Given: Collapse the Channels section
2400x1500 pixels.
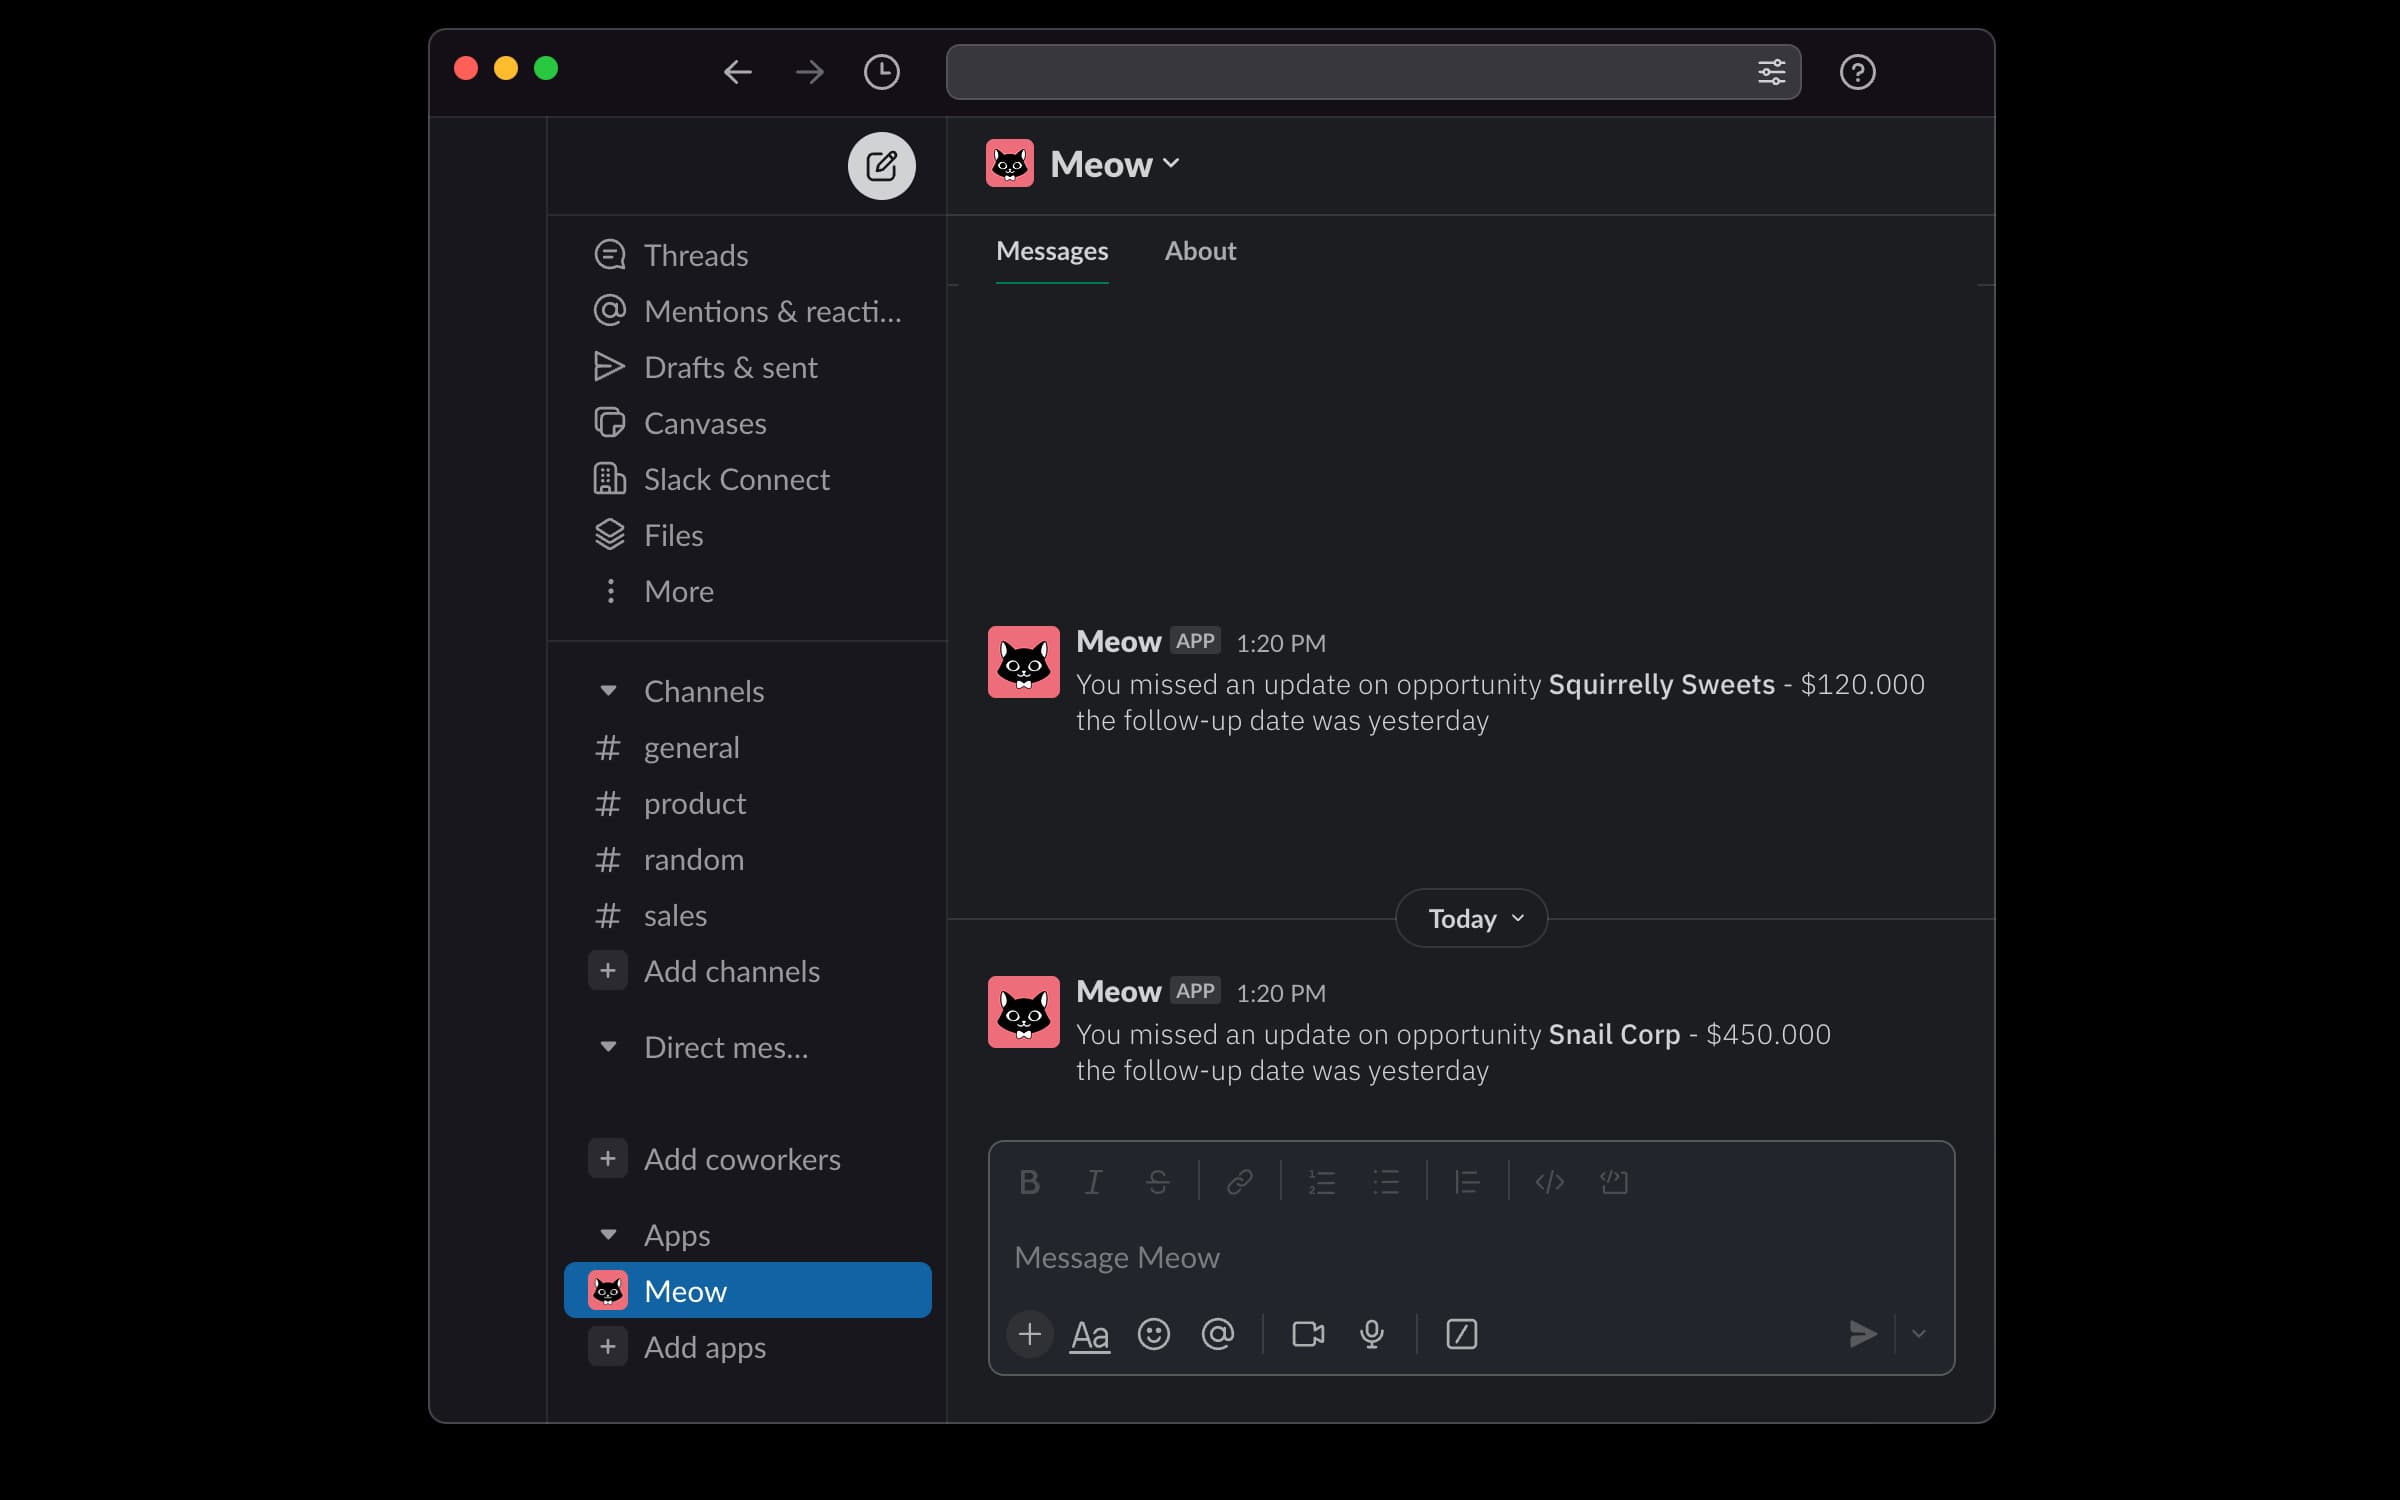Looking at the screenshot, I should tap(607, 691).
